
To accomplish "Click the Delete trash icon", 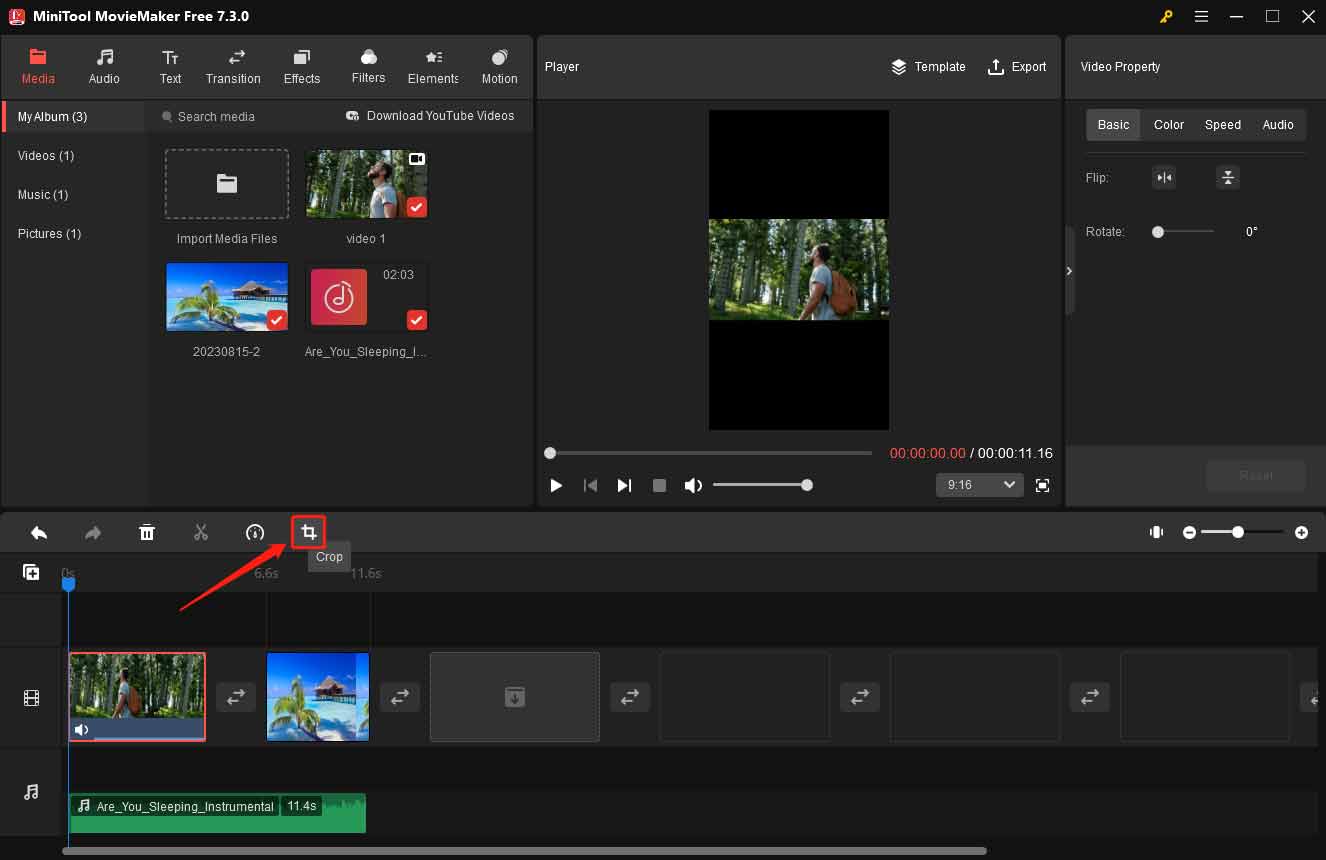I will click(x=147, y=533).
